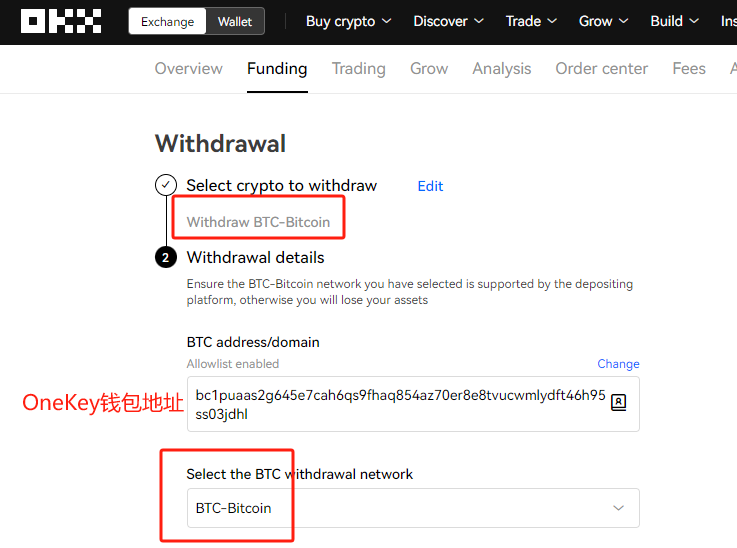Viewport: 737px width, 548px height.
Task: Open the Overview tab
Action: tap(188, 69)
